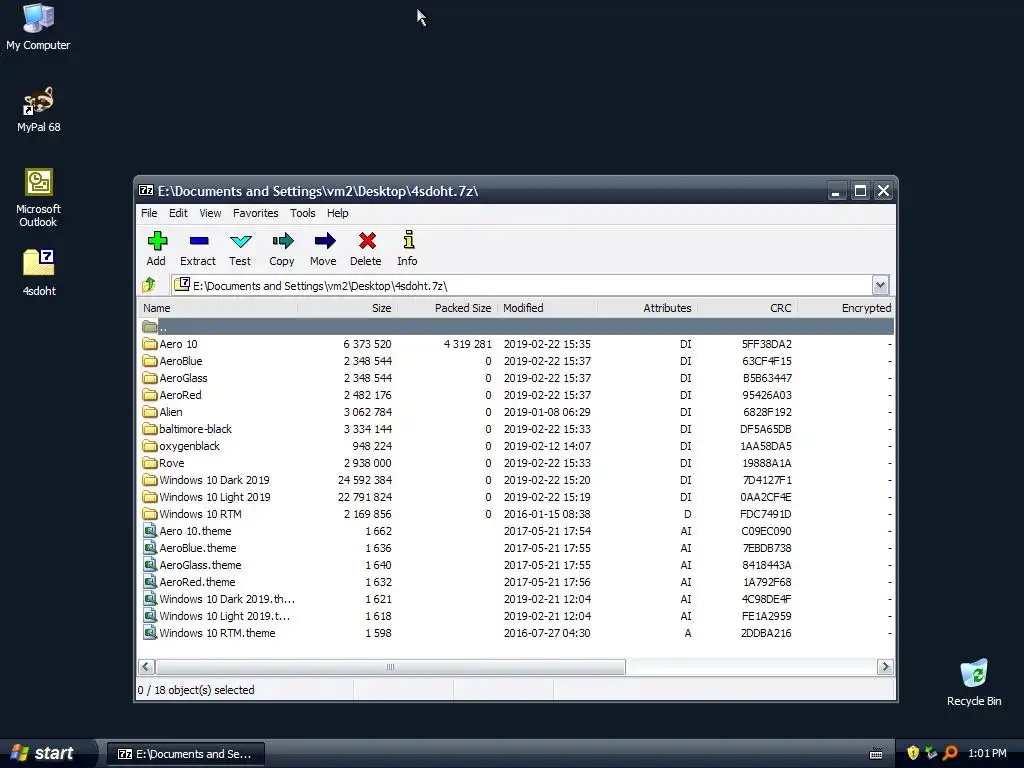Viewport: 1024px width, 768px height.
Task: Select the Microsoft Outlook desktop icon
Action: (x=38, y=198)
